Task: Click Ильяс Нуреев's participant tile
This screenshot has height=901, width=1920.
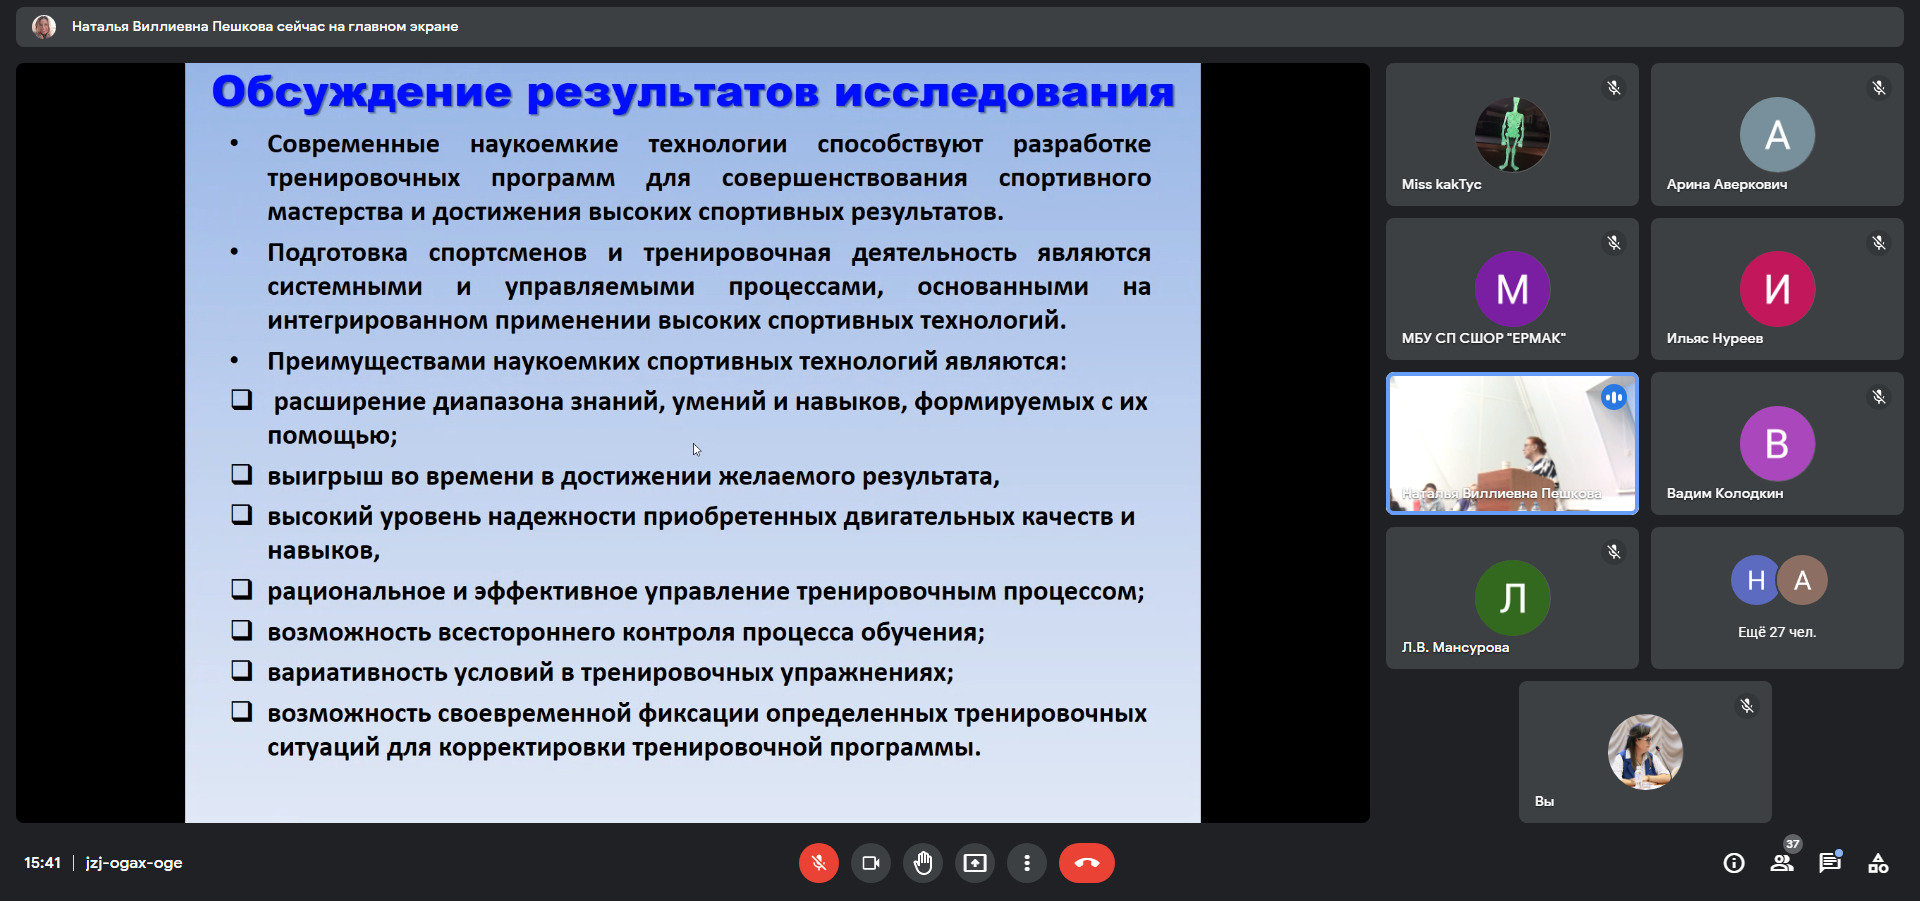Action: (1776, 289)
